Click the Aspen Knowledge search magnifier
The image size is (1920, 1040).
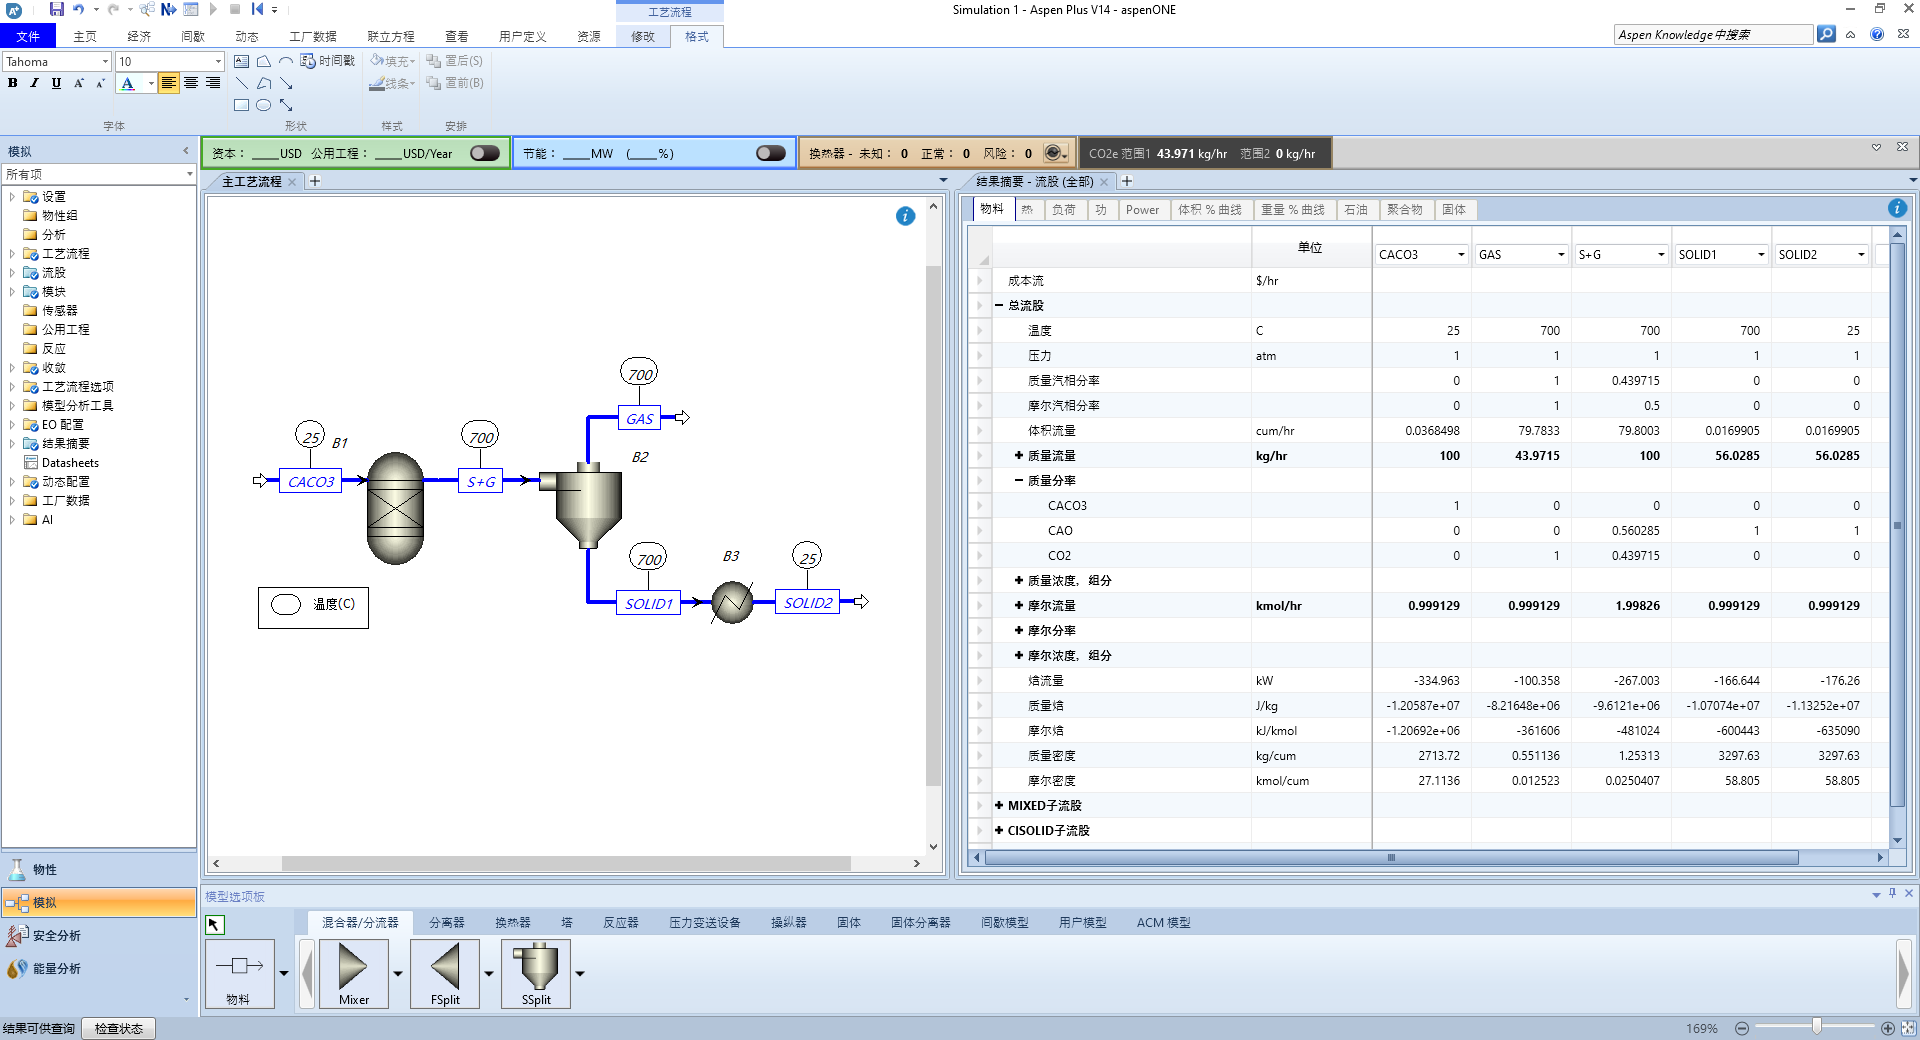[1826, 34]
